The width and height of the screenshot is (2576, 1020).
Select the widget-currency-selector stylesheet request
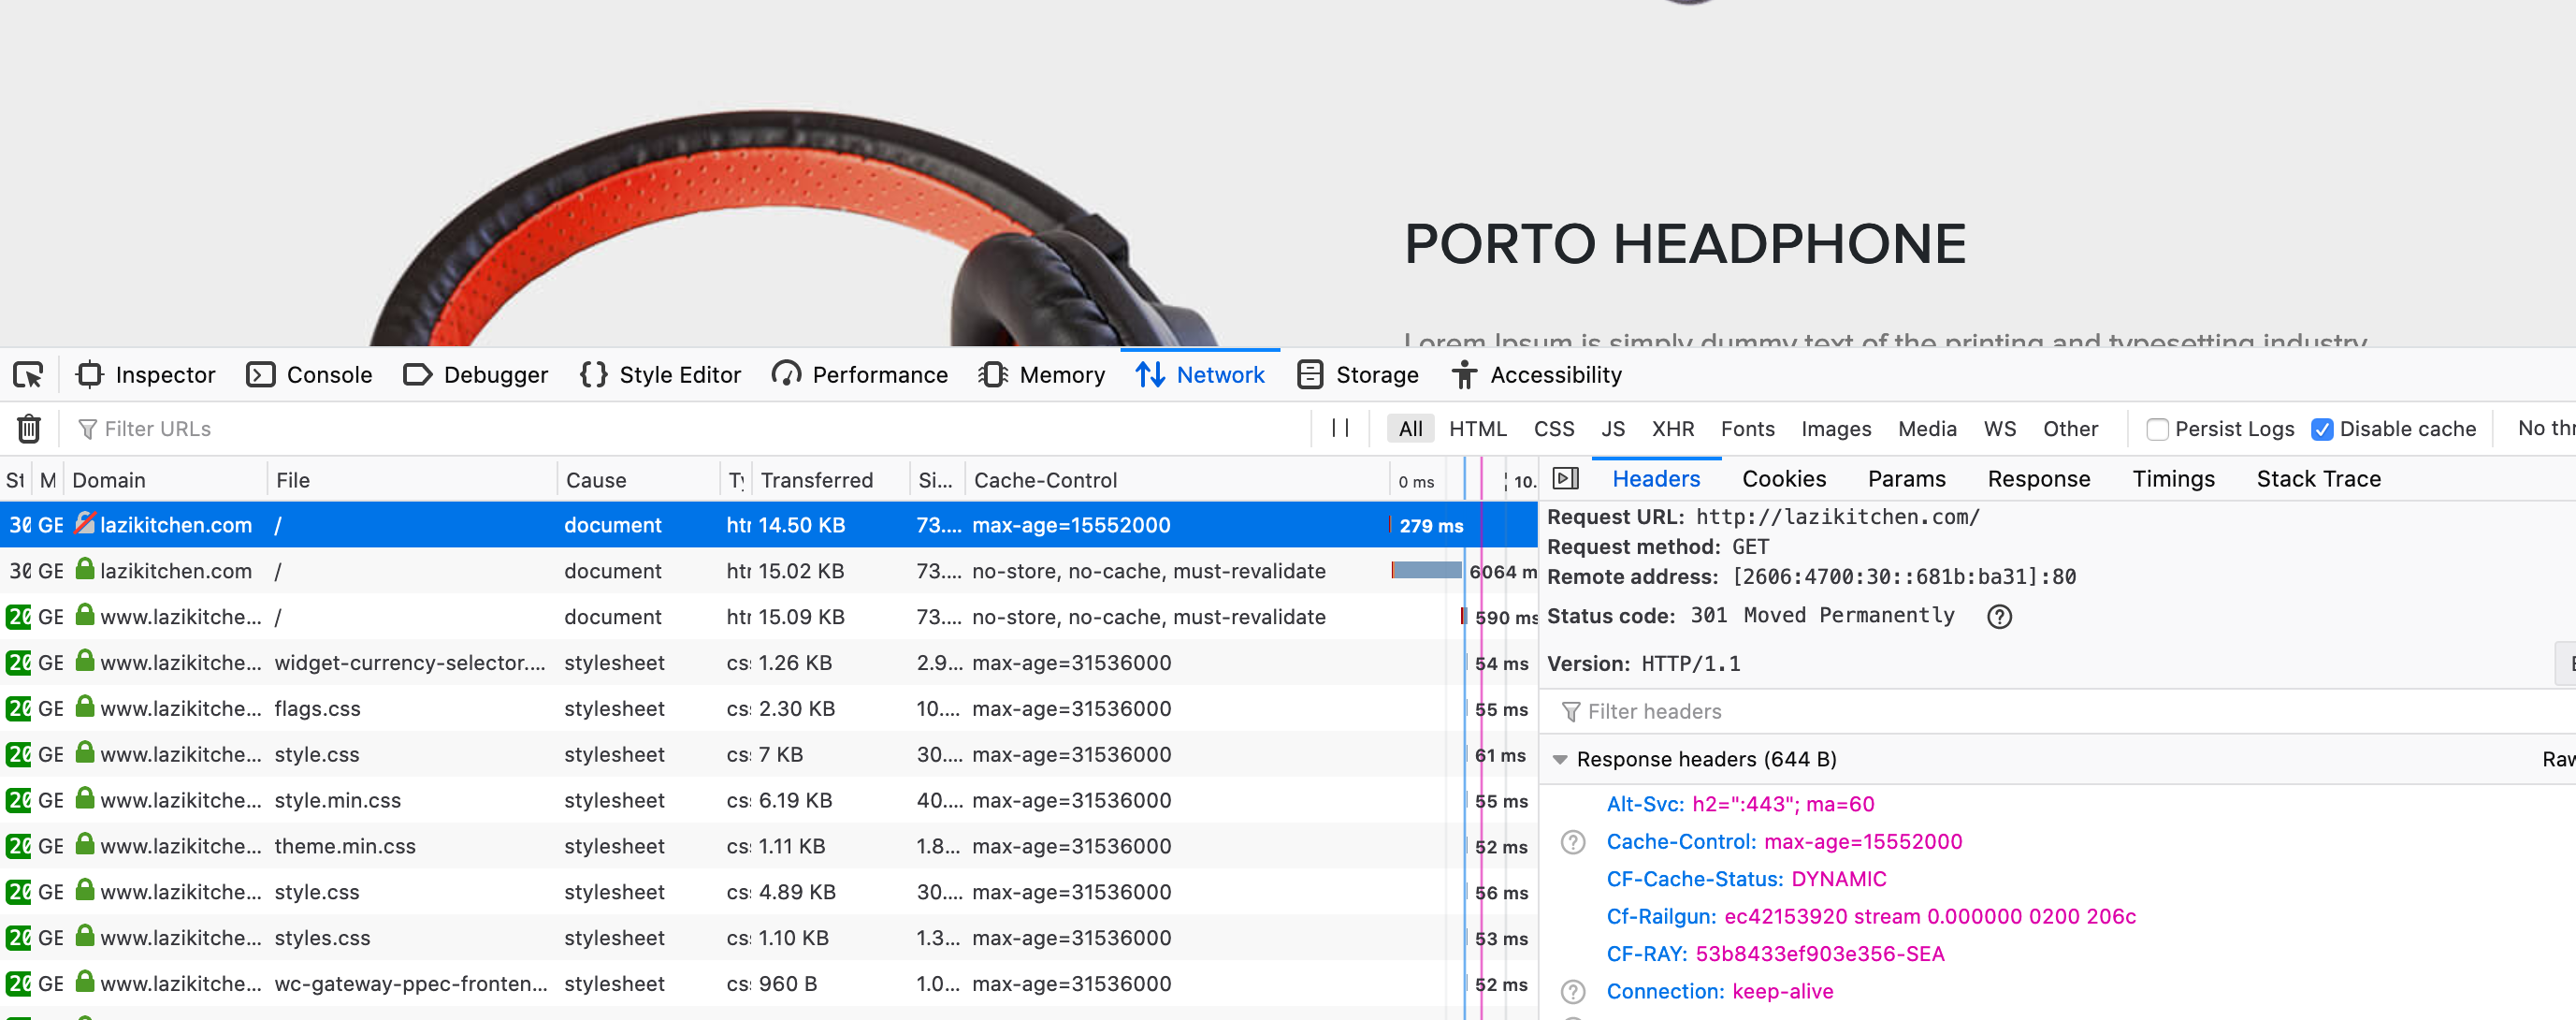click(768, 663)
